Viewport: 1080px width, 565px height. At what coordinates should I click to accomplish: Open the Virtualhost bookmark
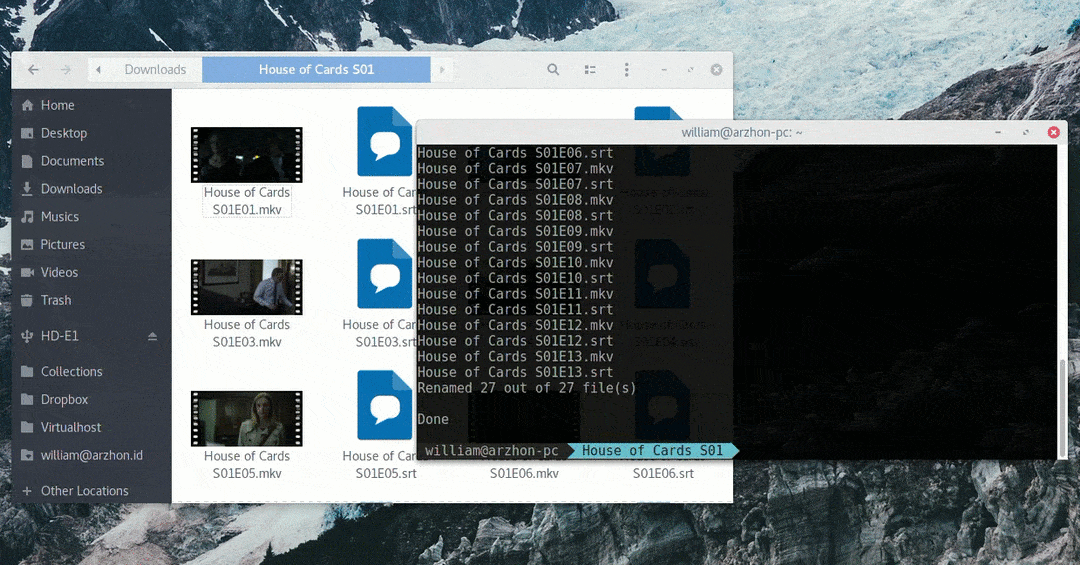pyautogui.click(x=91, y=427)
